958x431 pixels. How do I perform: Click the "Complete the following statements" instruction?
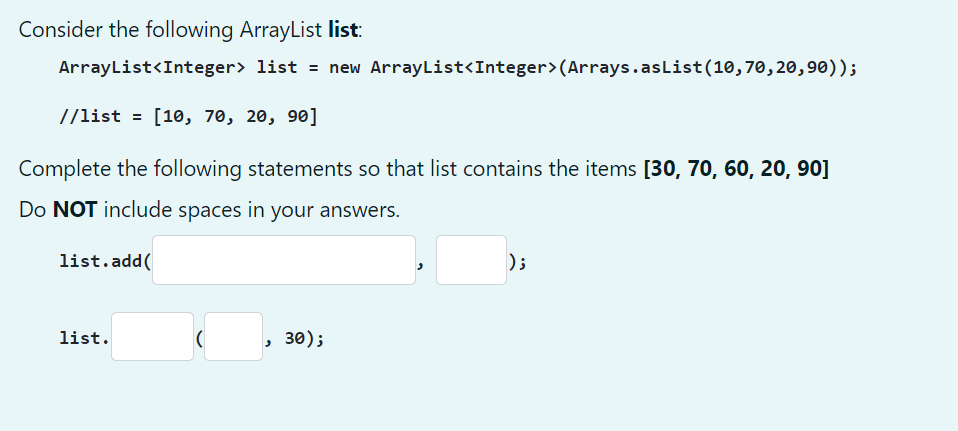[x=327, y=169]
